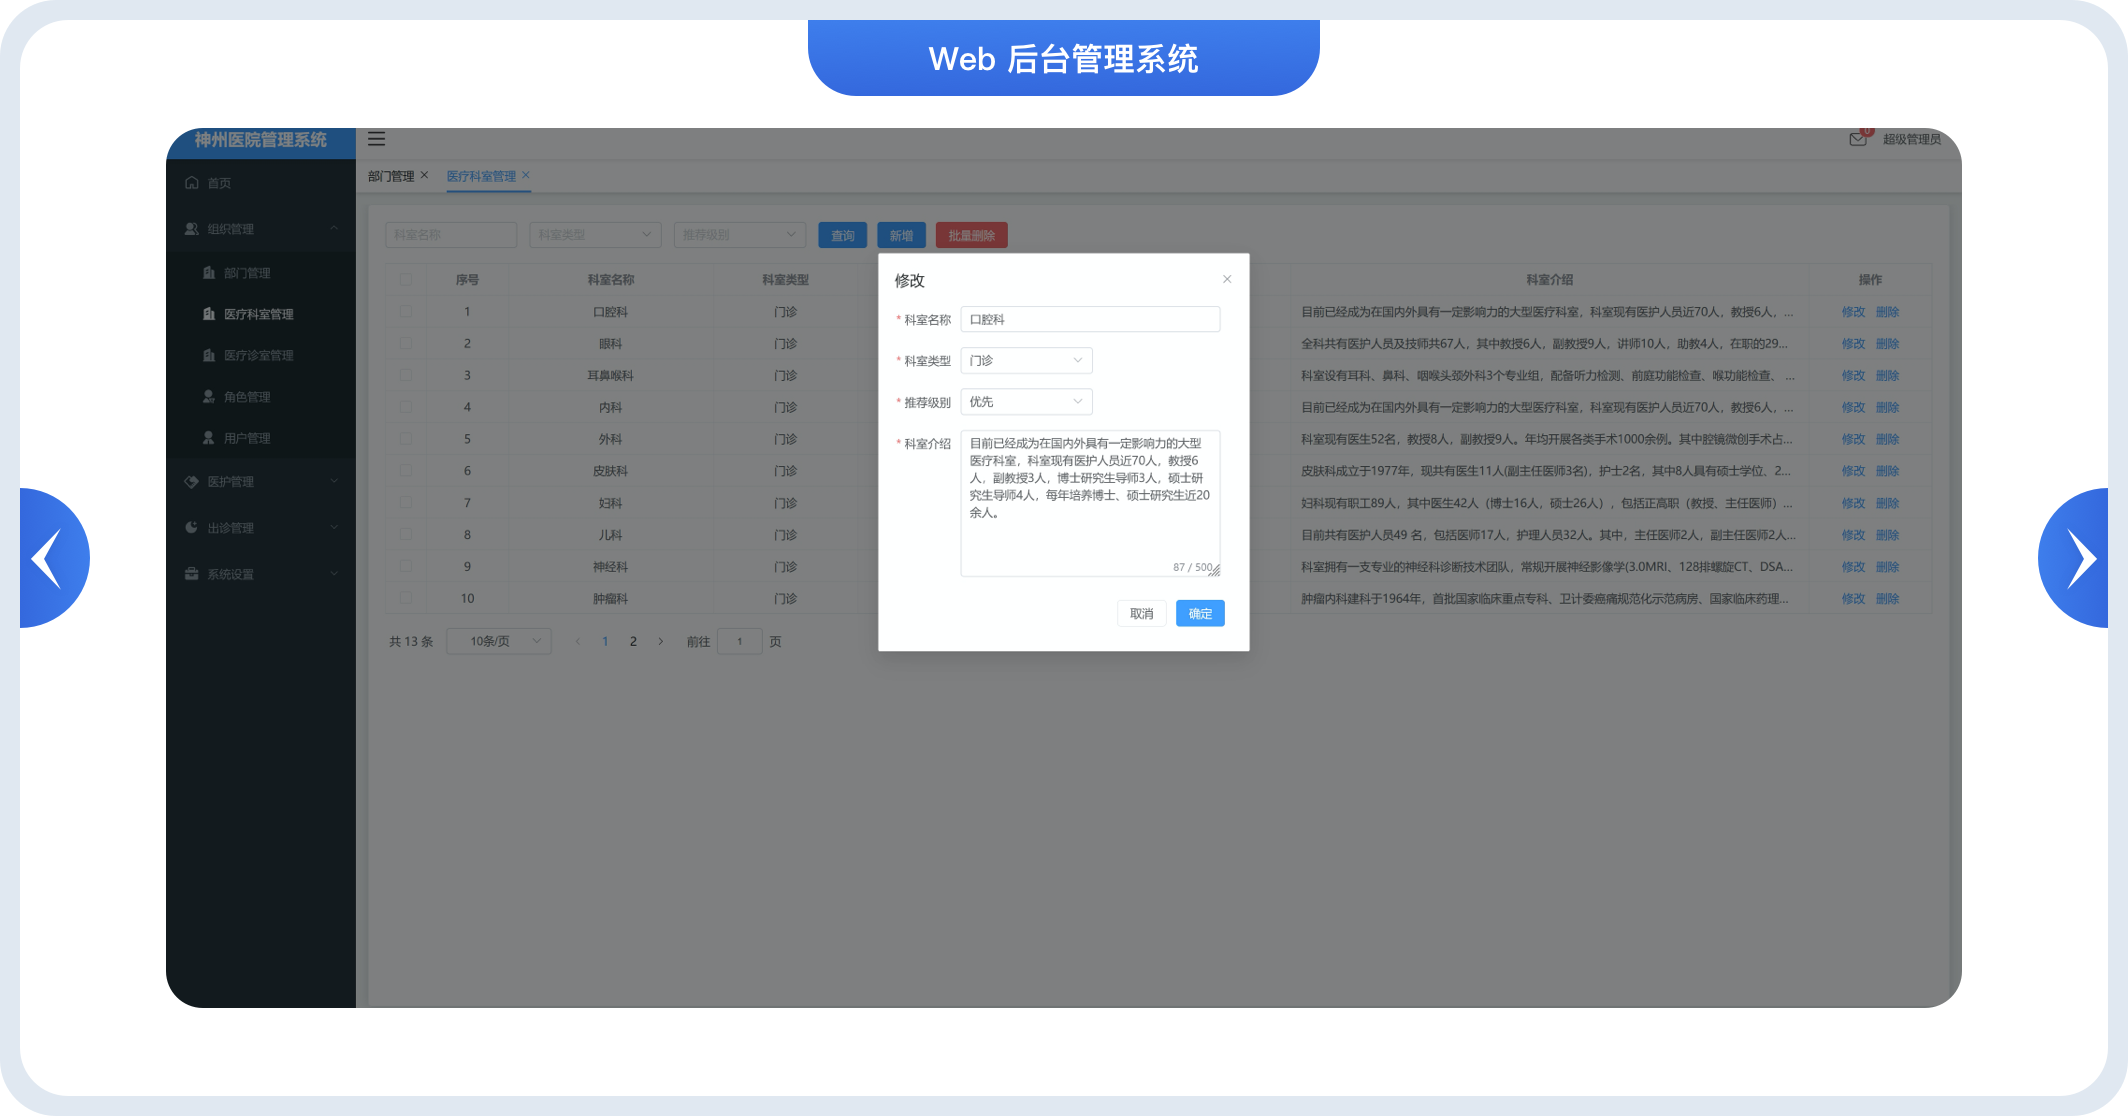
Task: Close the 医疗科室管理 tab with its X
Action: tap(526, 175)
